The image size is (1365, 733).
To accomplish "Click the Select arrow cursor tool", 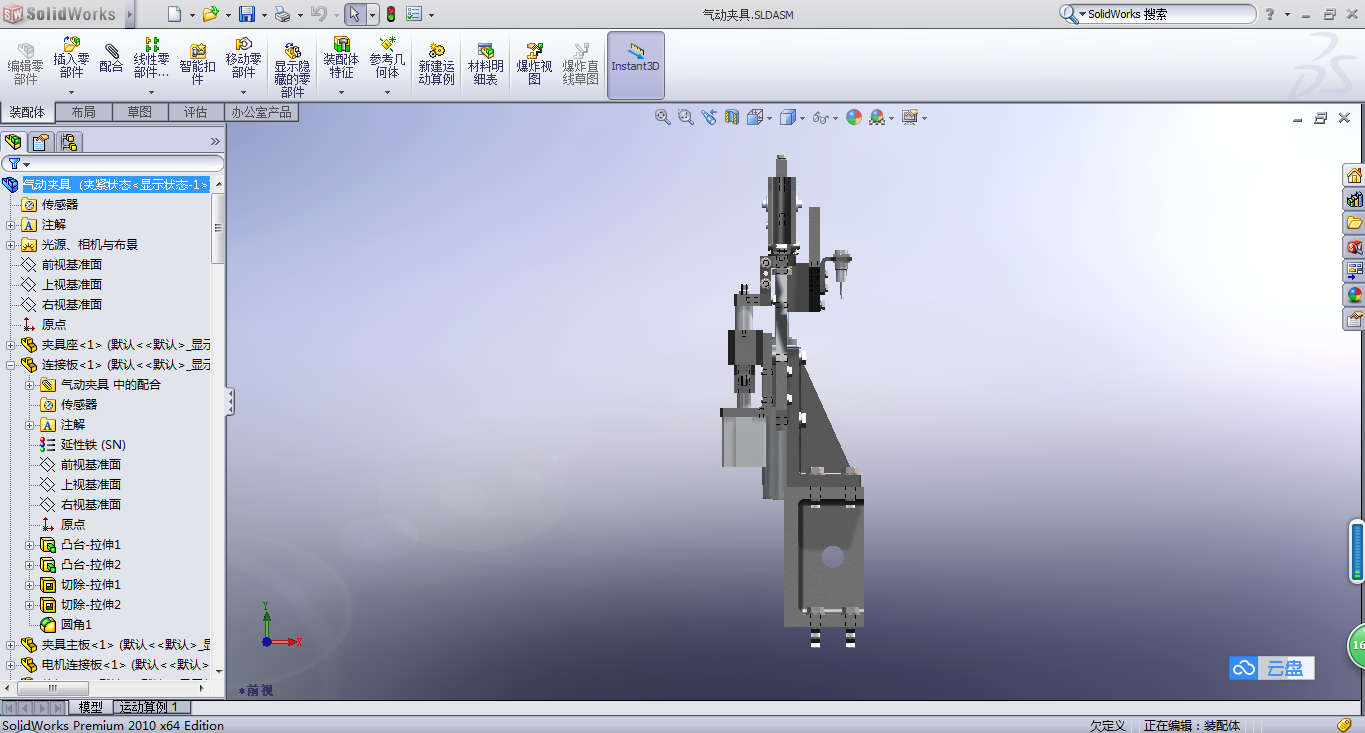I will click(x=355, y=14).
